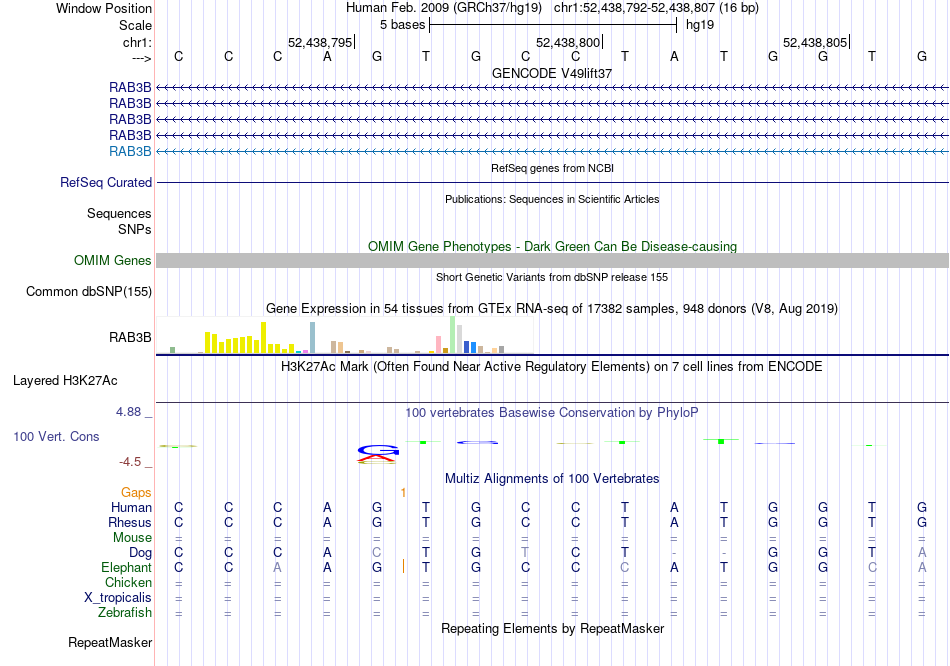Click the Layered H3K27Ac track label
The width and height of the screenshot is (950, 666).
[x=65, y=381]
